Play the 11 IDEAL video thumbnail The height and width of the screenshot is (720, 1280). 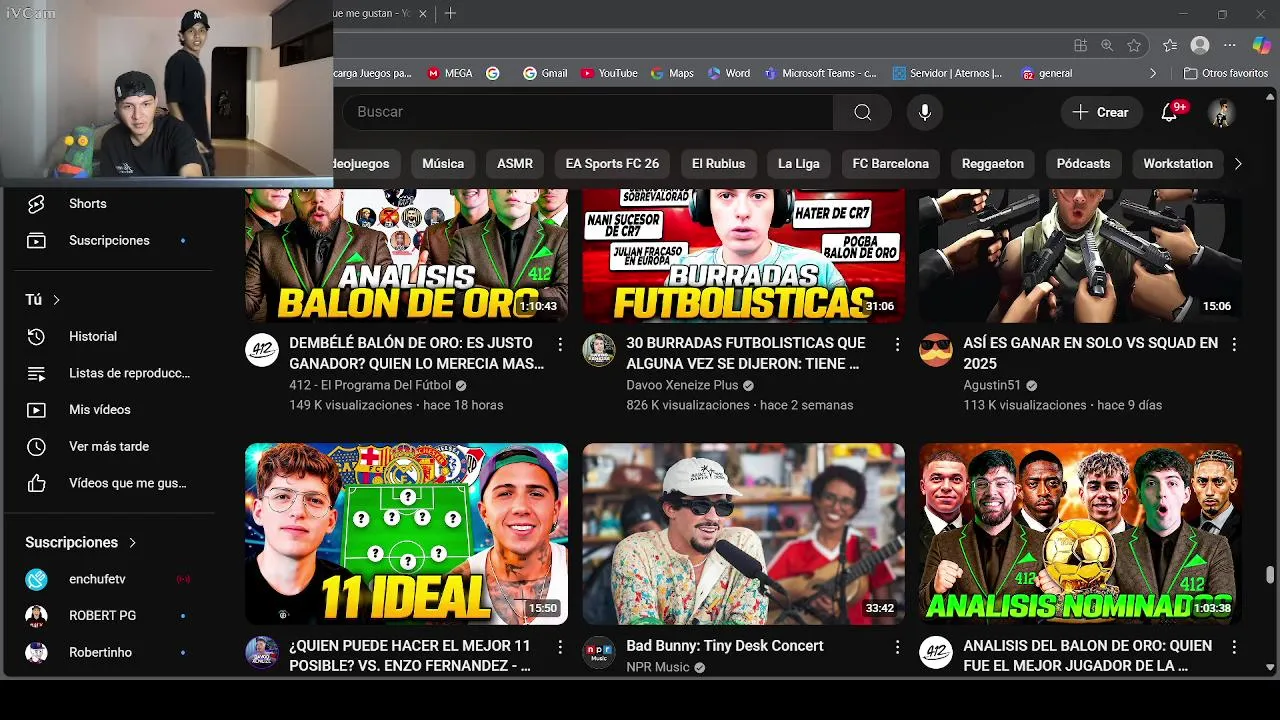point(406,534)
